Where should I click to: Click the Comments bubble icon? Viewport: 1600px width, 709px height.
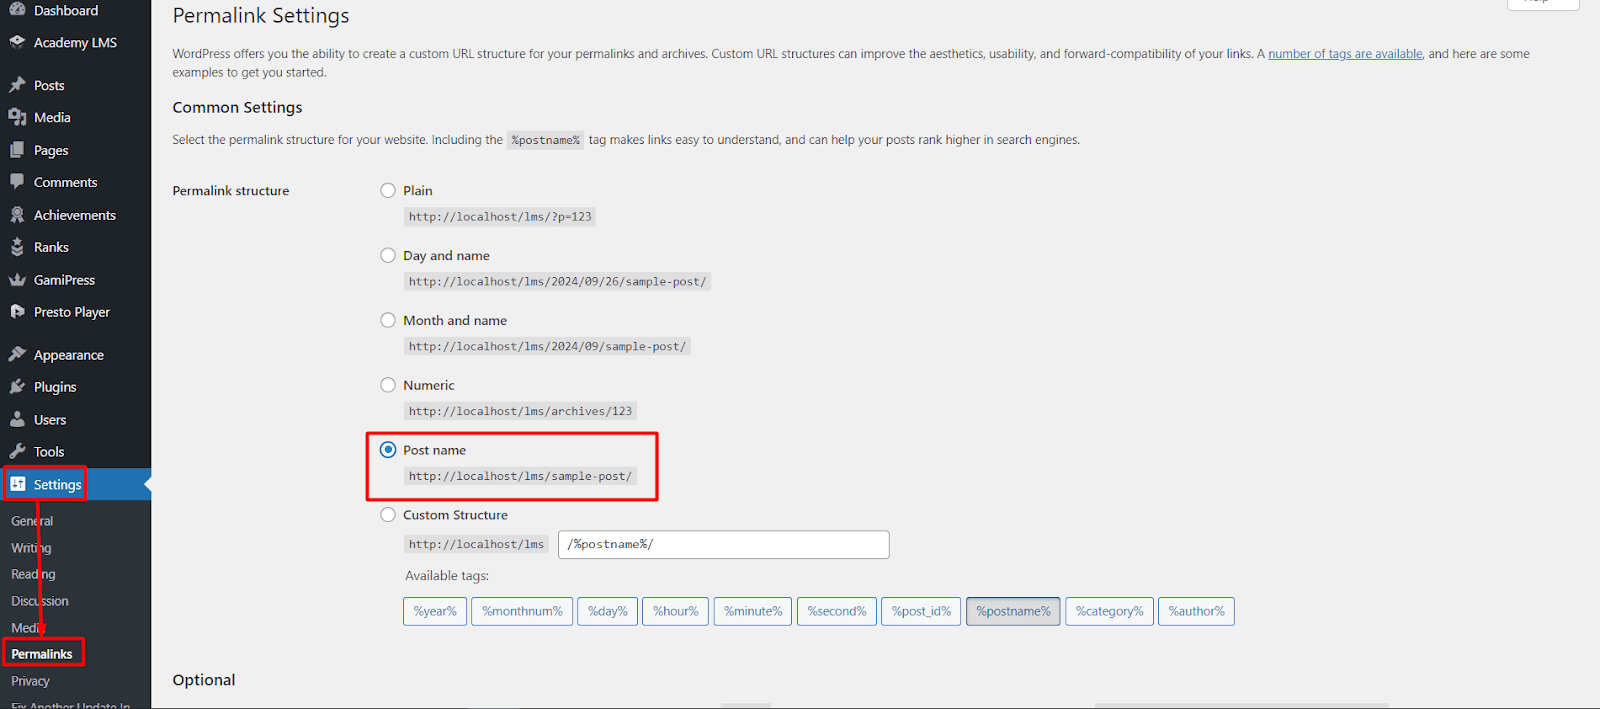point(17,182)
